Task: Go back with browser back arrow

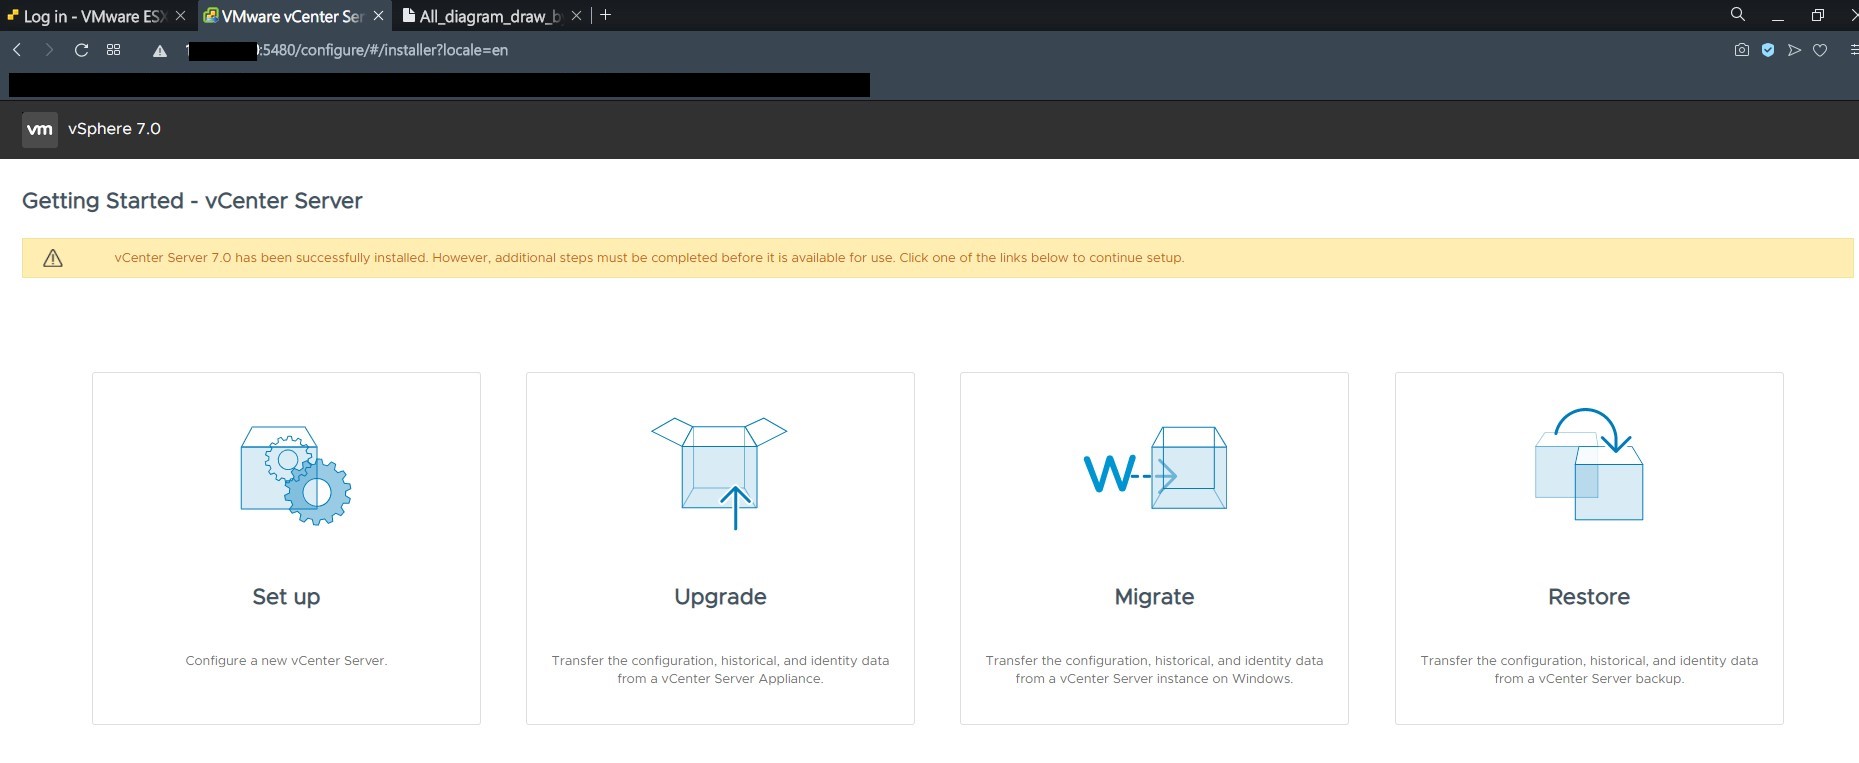Action: [17, 50]
